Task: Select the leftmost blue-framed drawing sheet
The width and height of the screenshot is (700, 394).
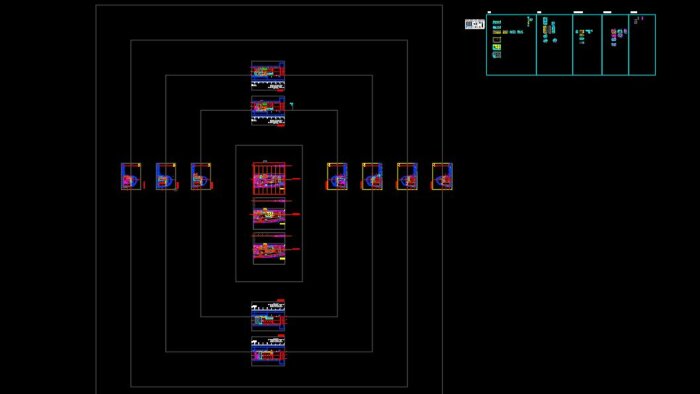Action: click(131, 176)
